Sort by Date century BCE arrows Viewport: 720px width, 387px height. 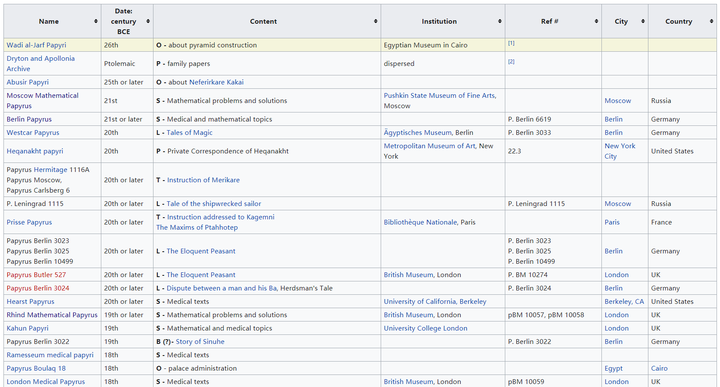pos(148,22)
